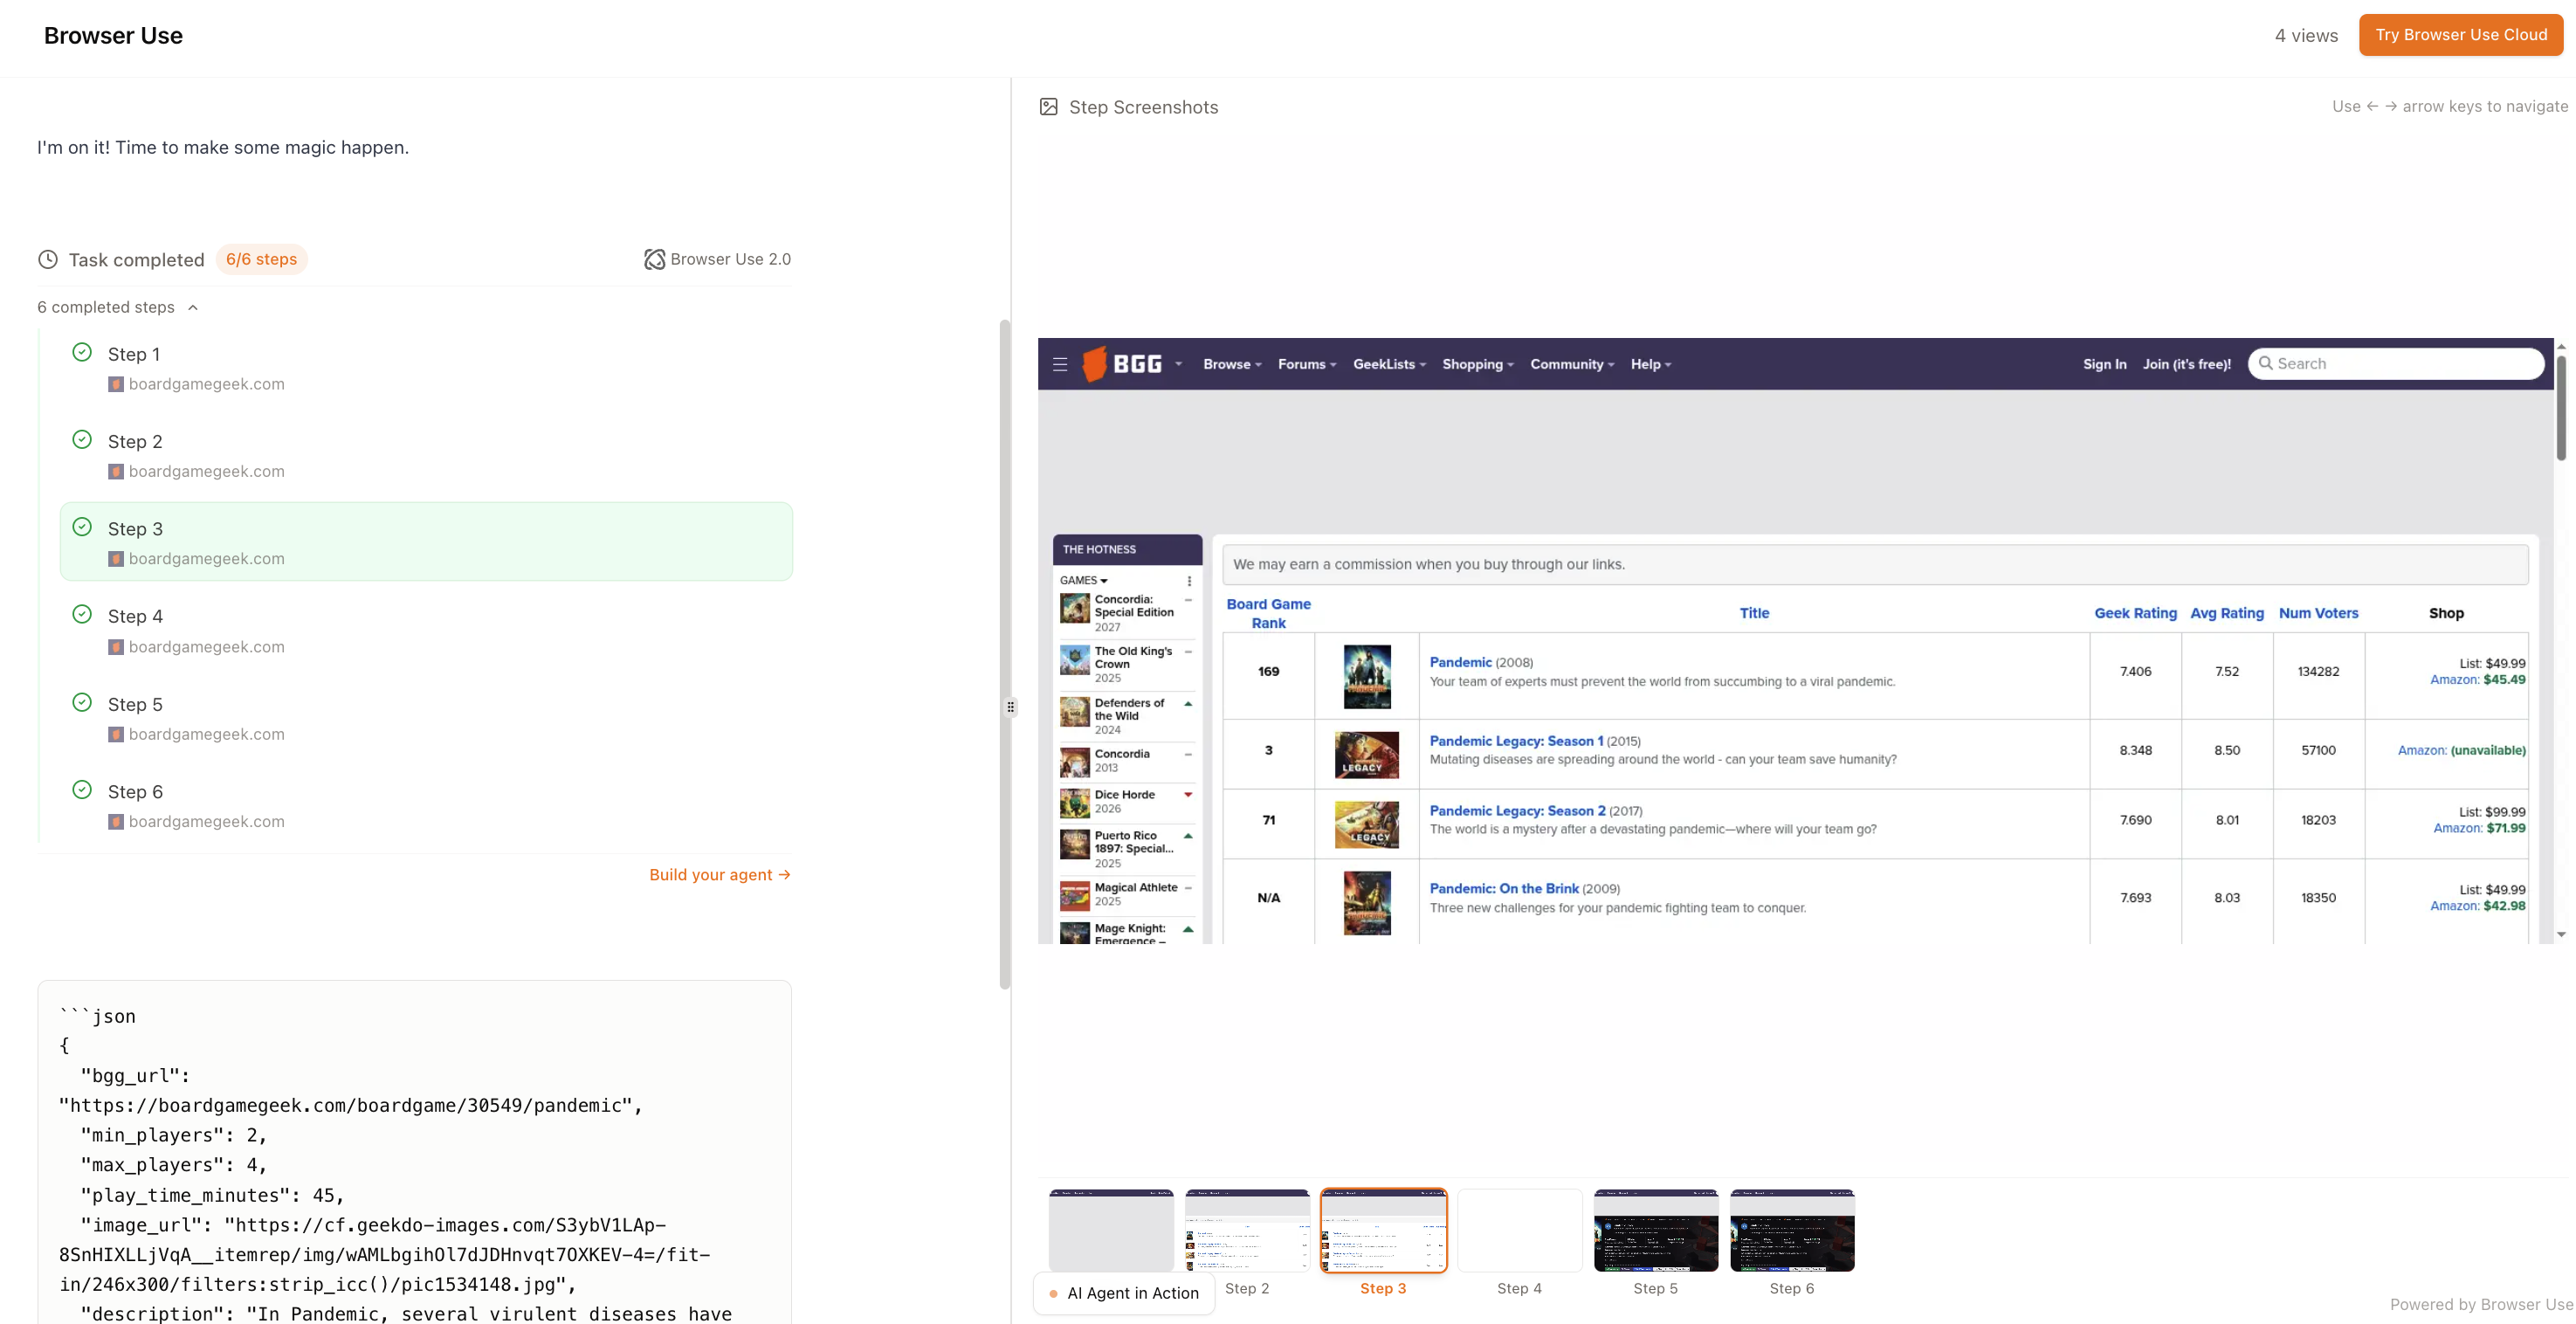The image size is (2576, 1324).
Task: Click the BGG Search input field
Action: pyautogui.click(x=2400, y=364)
